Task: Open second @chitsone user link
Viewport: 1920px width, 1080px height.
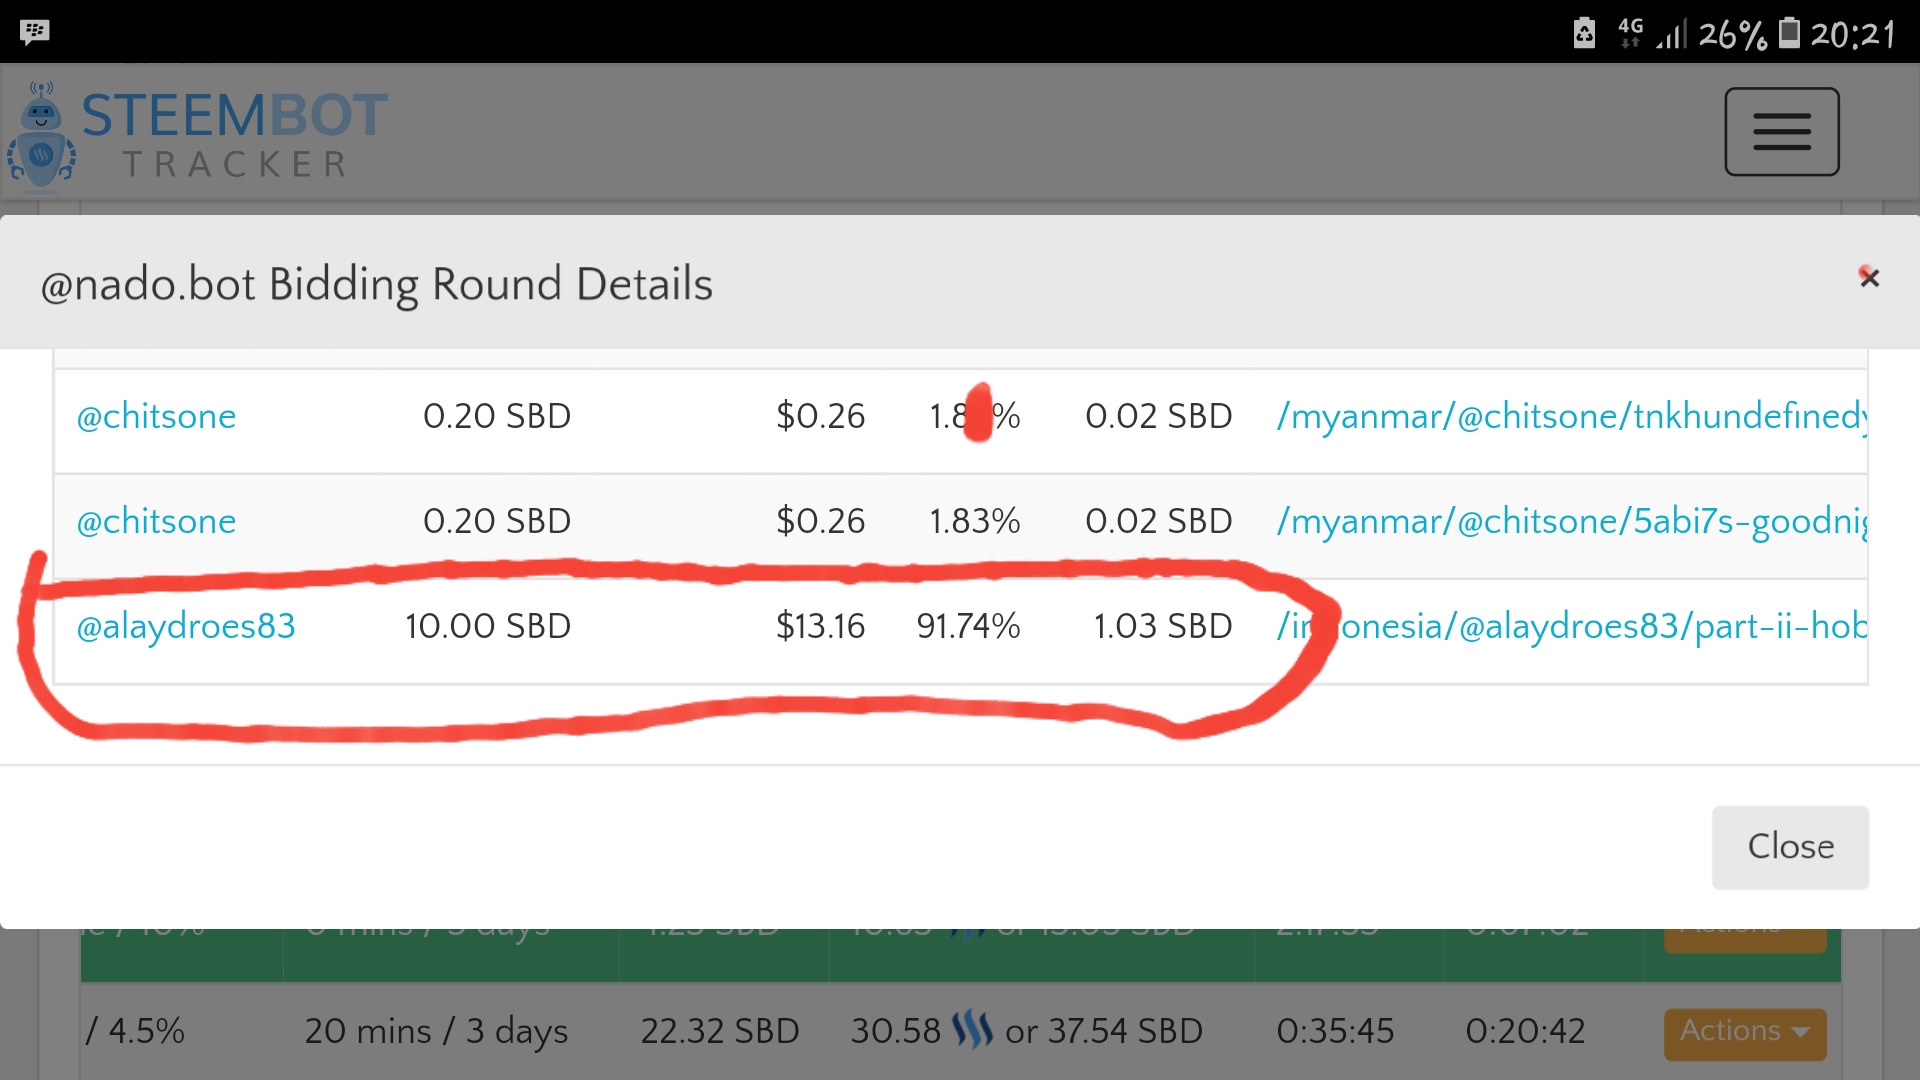Action: click(x=156, y=521)
